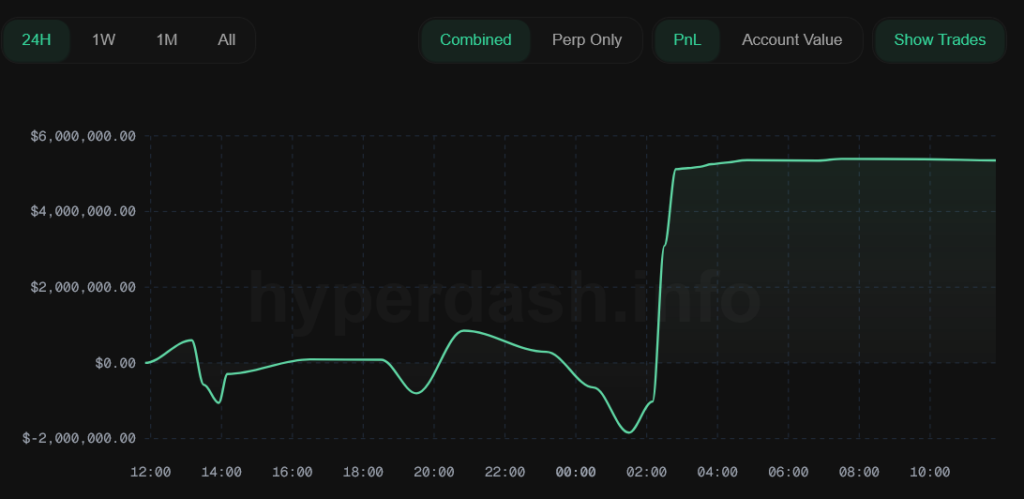Click the $6,000,000.00 y-axis label
This screenshot has width=1024, height=499.
pos(87,136)
